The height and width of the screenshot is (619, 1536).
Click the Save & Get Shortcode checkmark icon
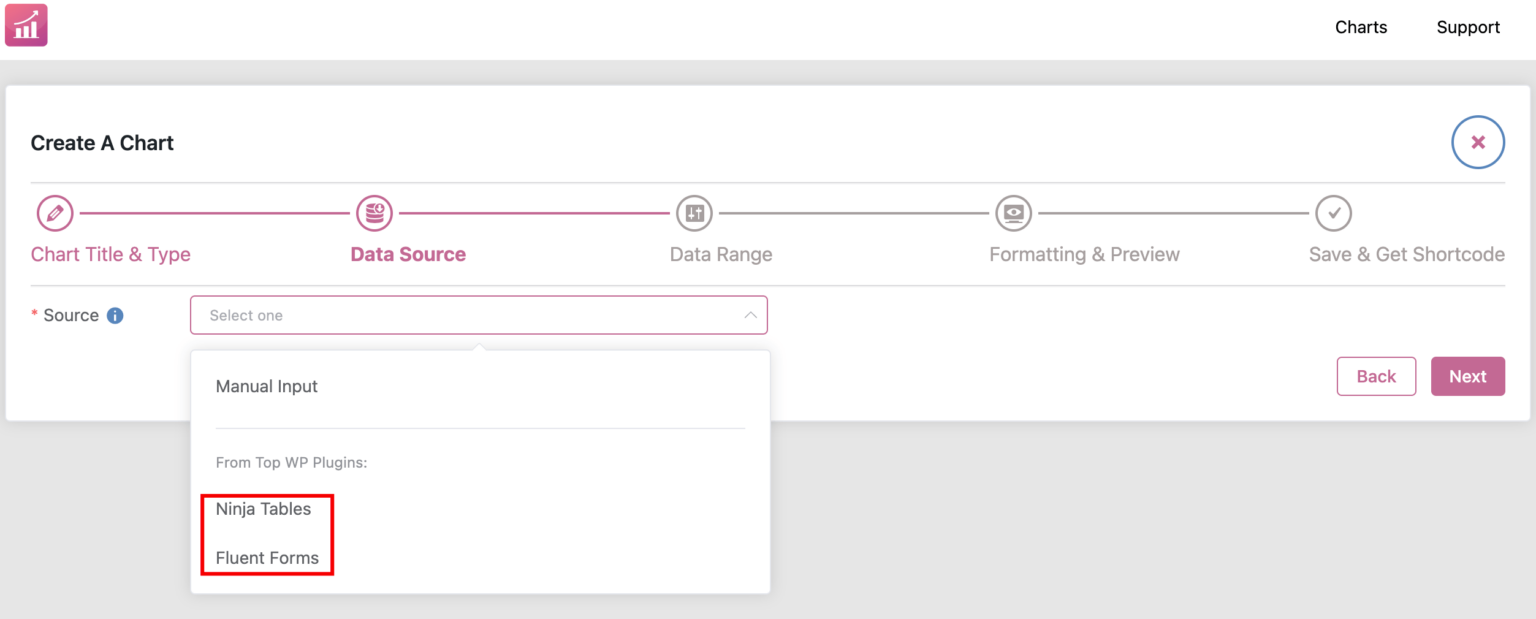point(1334,213)
